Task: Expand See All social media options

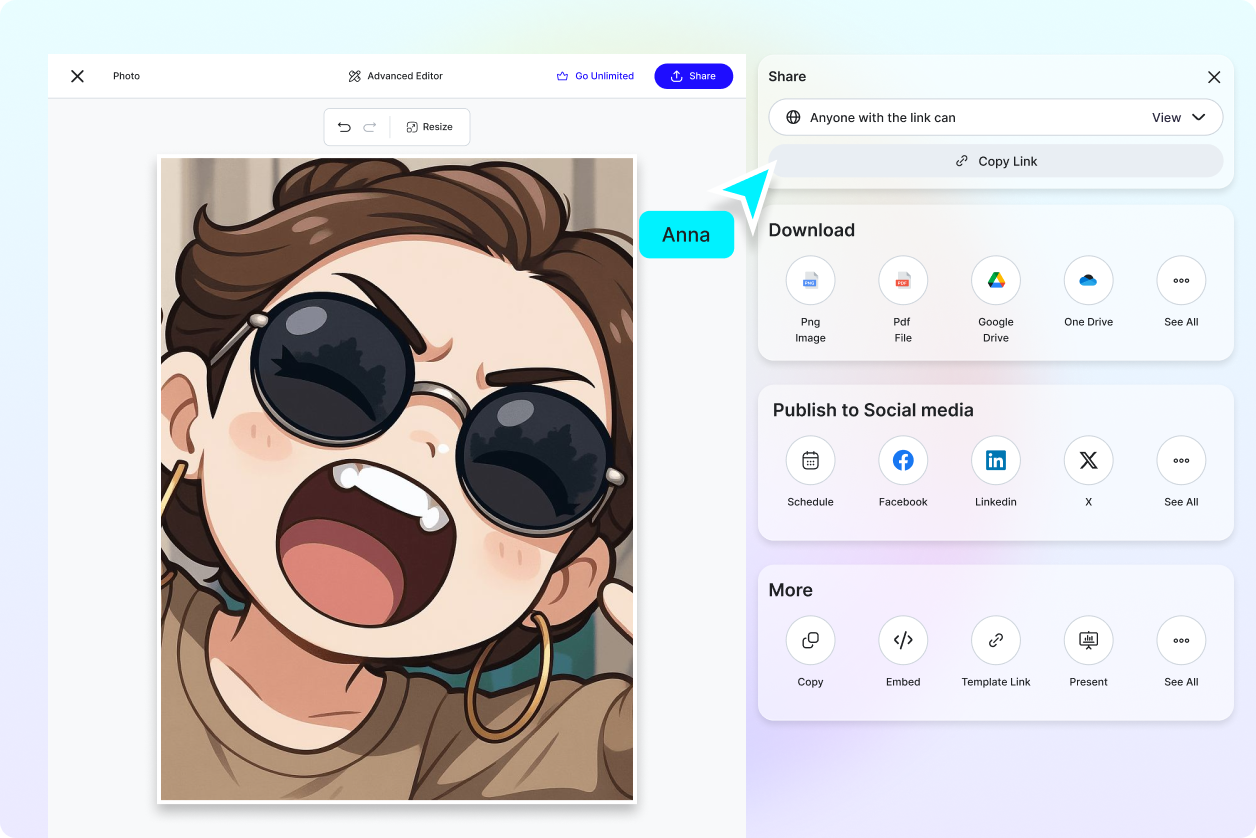Action: pyautogui.click(x=1181, y=461)
